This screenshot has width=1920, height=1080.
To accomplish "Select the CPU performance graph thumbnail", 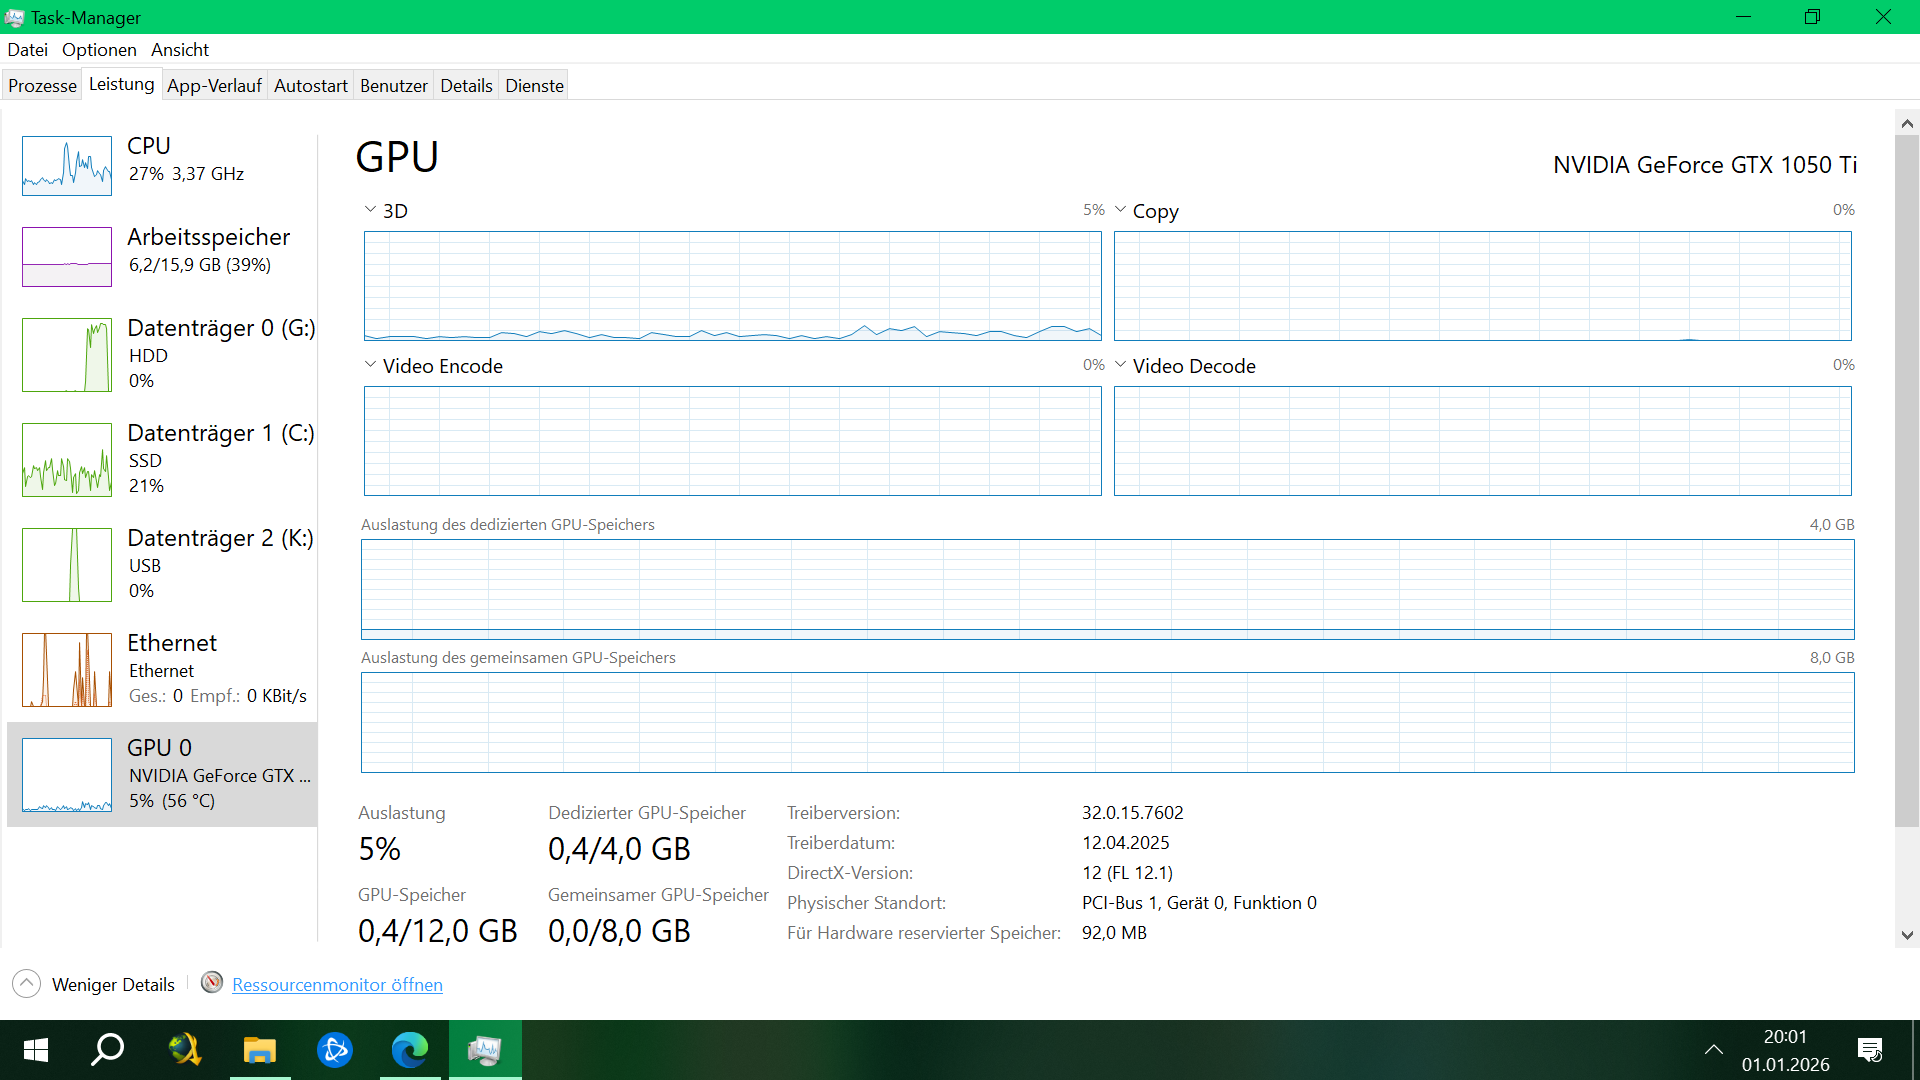I will coord(67,166).
